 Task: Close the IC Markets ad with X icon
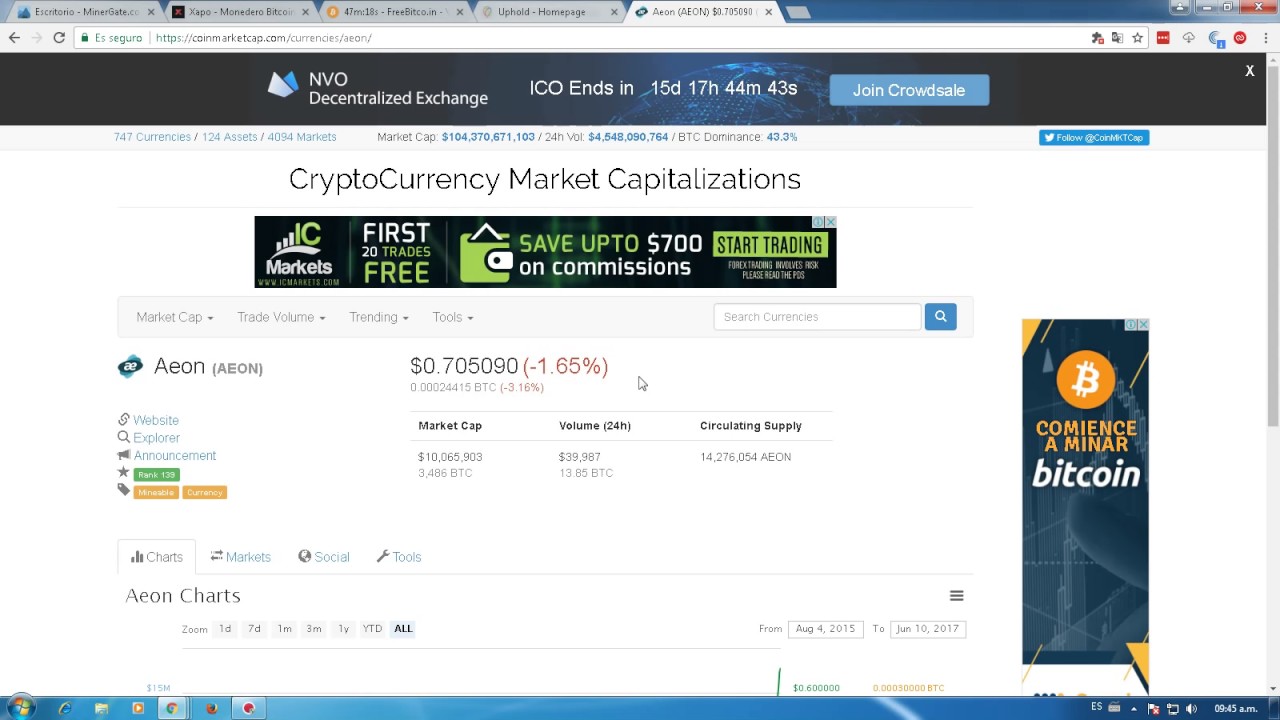pos(829,222)
